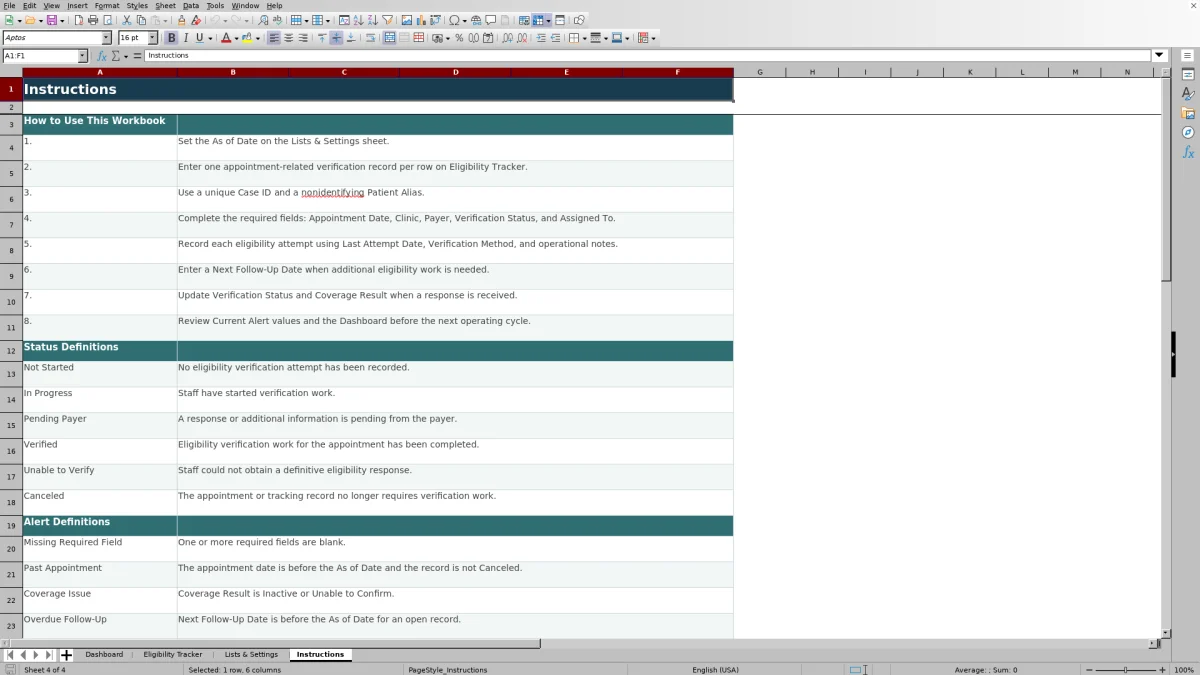Print the workbook using the Print icon

click(x=93, y=20)
